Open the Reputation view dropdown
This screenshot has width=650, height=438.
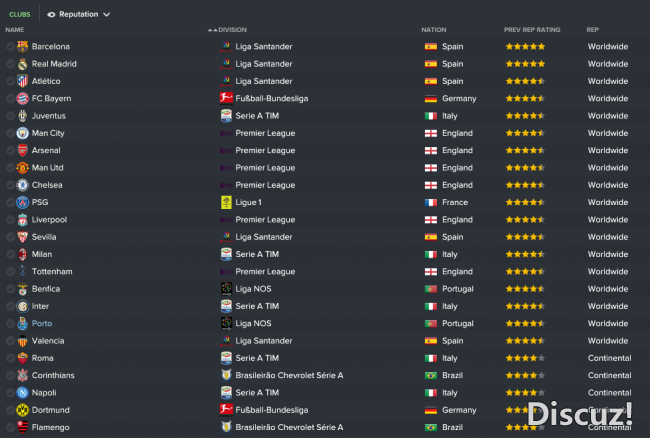tap(78, 14)
